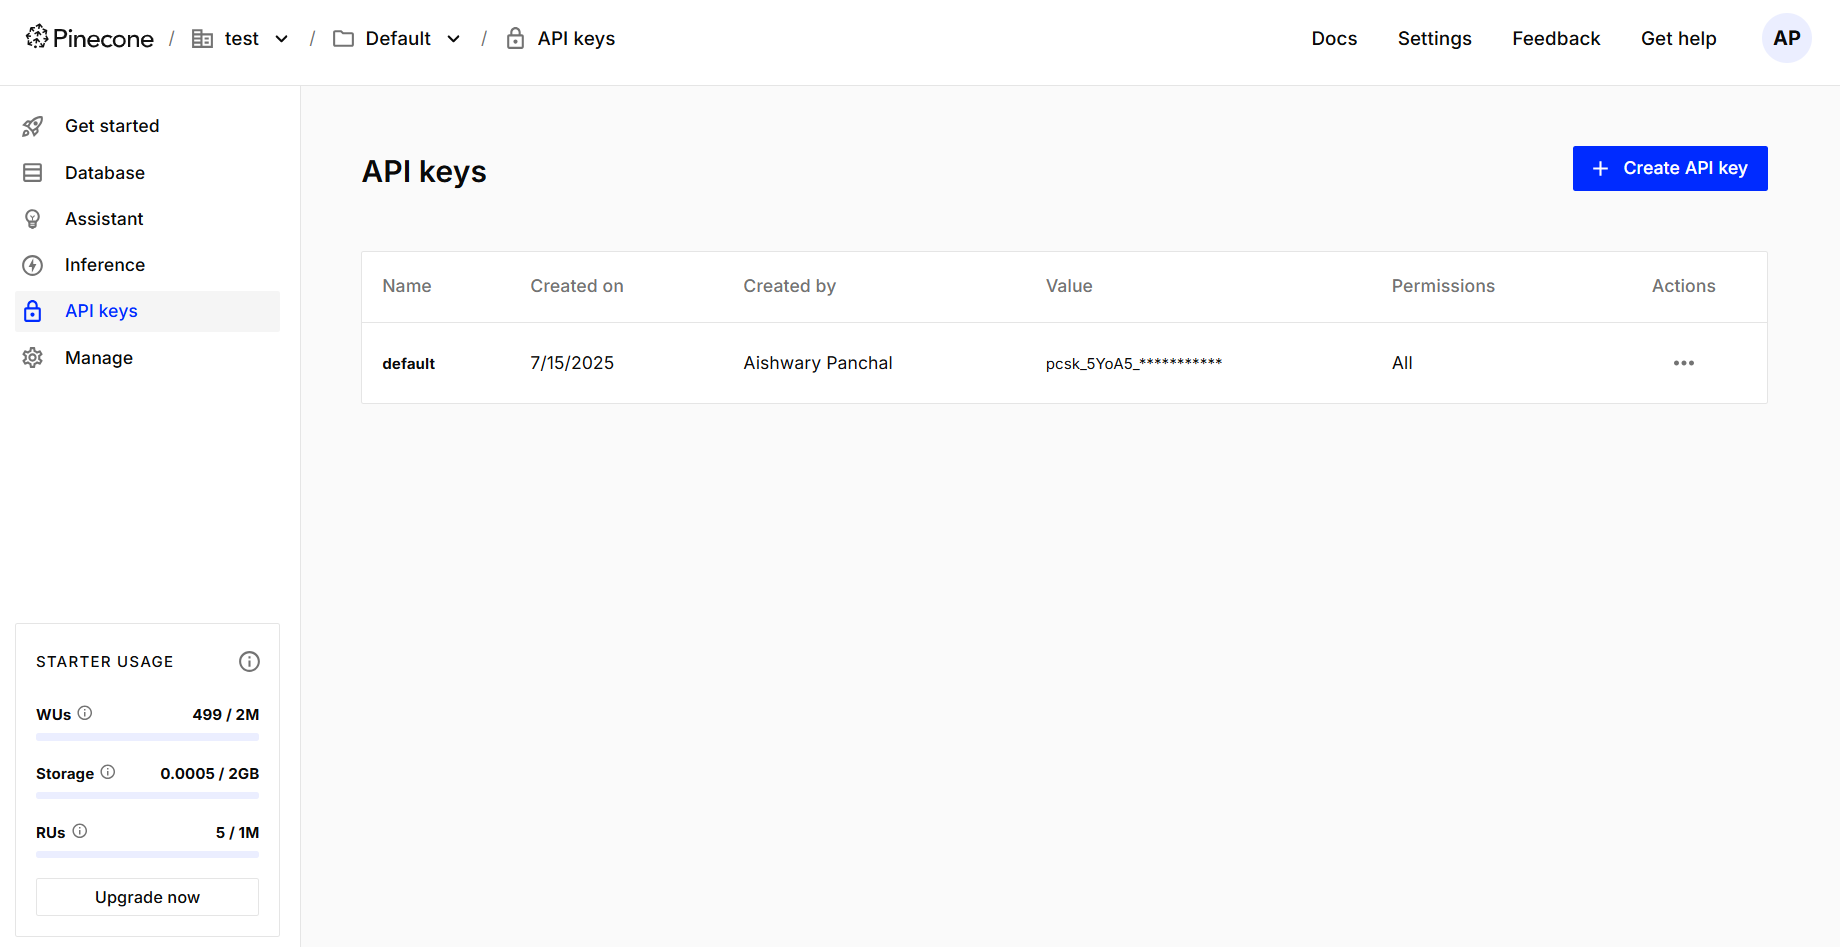Click the Permissions column header
1840x947 pixels.
[1443, 286]
